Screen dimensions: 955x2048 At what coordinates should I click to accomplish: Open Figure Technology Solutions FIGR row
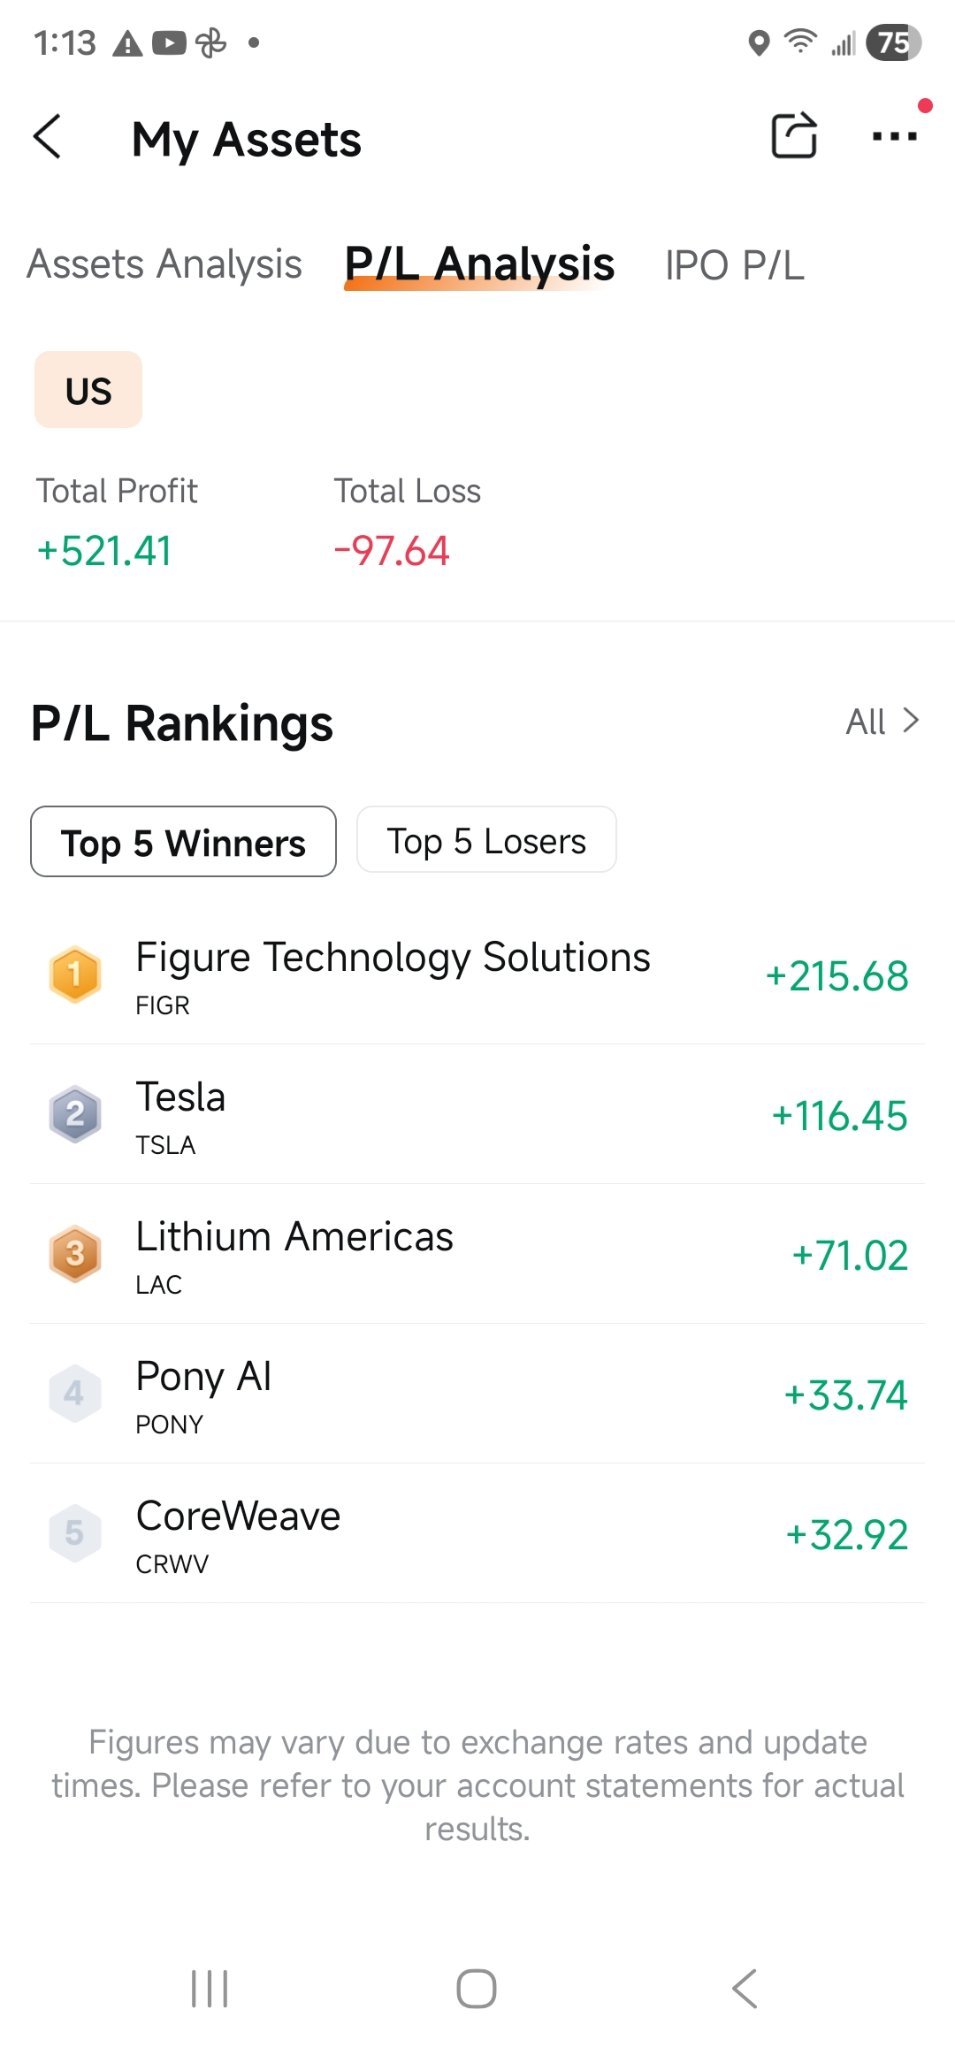pos(477,975)
